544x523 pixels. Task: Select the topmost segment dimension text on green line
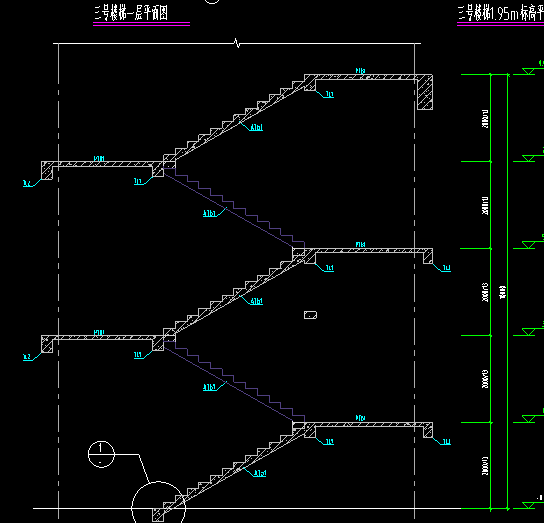point(485,119)
